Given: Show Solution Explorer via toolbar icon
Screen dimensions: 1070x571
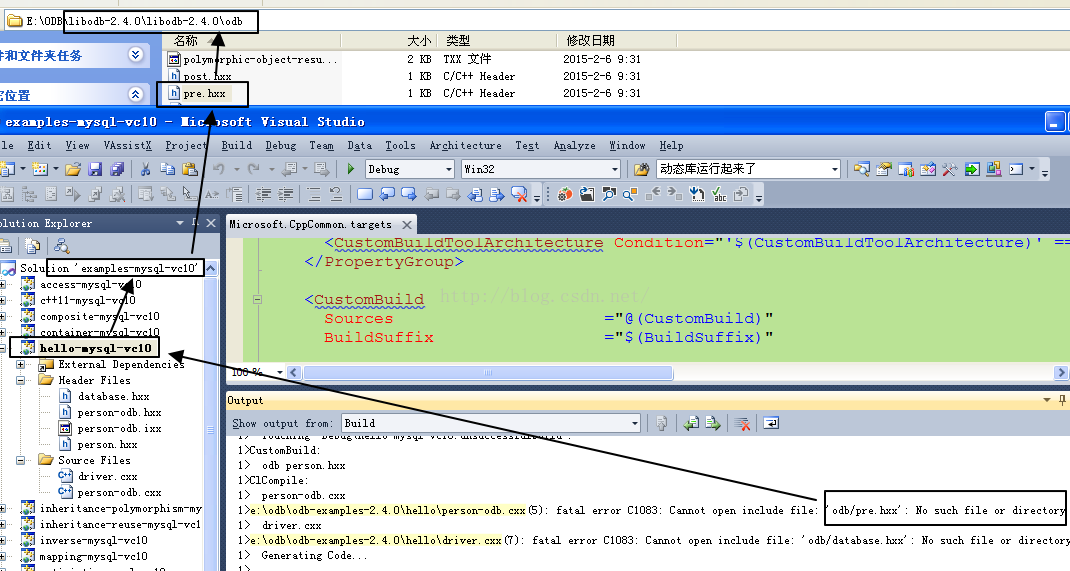Looking at the screenshot, I should pos(862,169).
